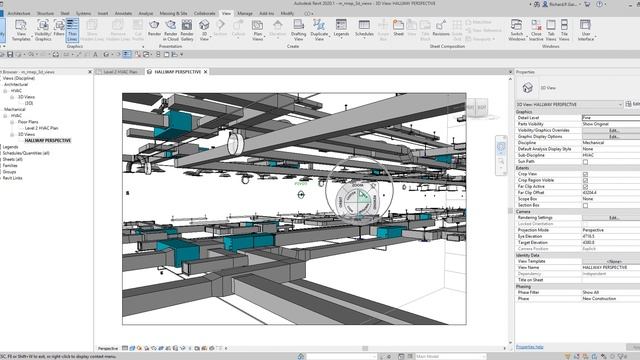Click the Close Inactive views button
This screenshot has height=360, width=640.
536,30
